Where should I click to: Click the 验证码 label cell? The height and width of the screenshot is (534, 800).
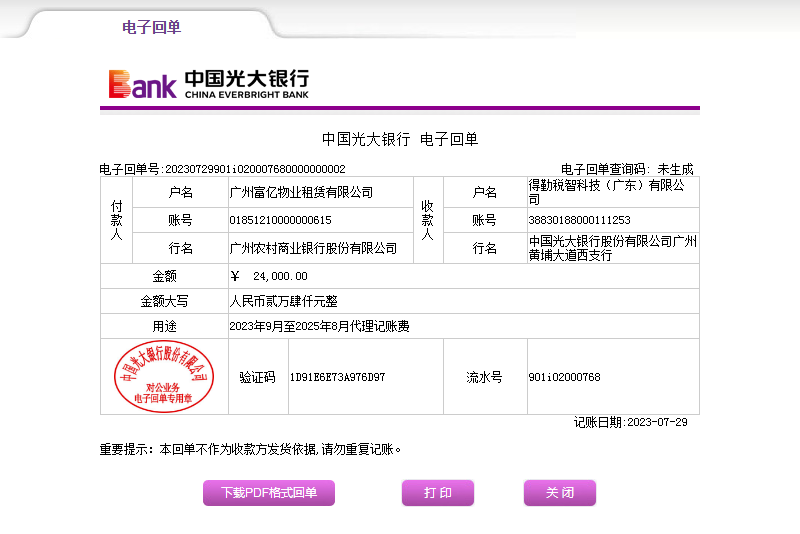pos(258,377)
